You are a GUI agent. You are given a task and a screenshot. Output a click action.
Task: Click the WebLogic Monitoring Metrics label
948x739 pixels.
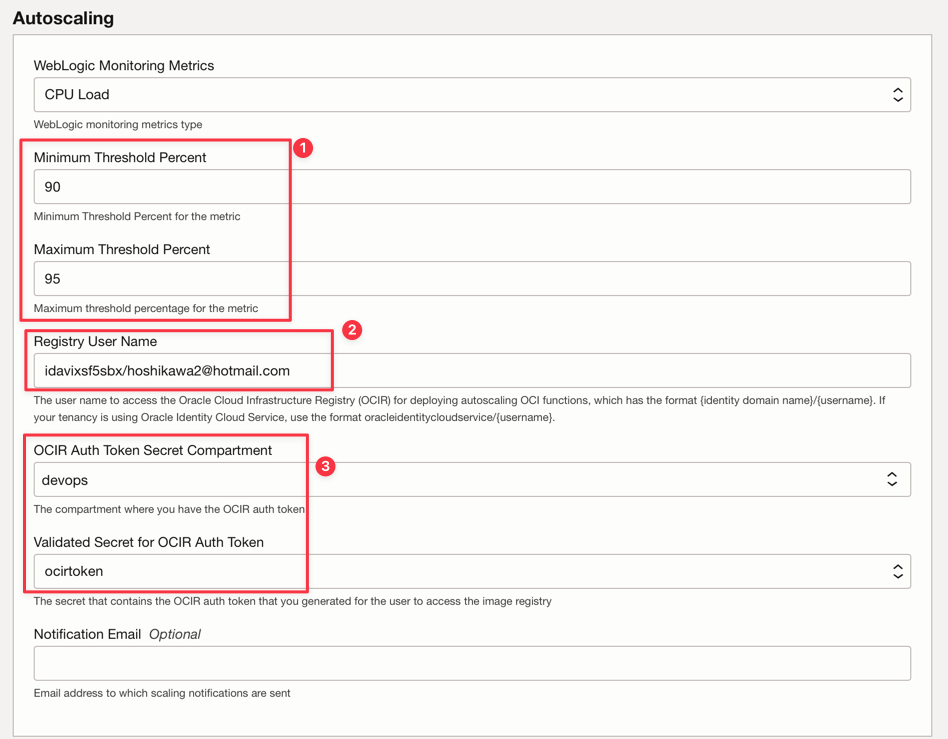[x=124, y=66]
